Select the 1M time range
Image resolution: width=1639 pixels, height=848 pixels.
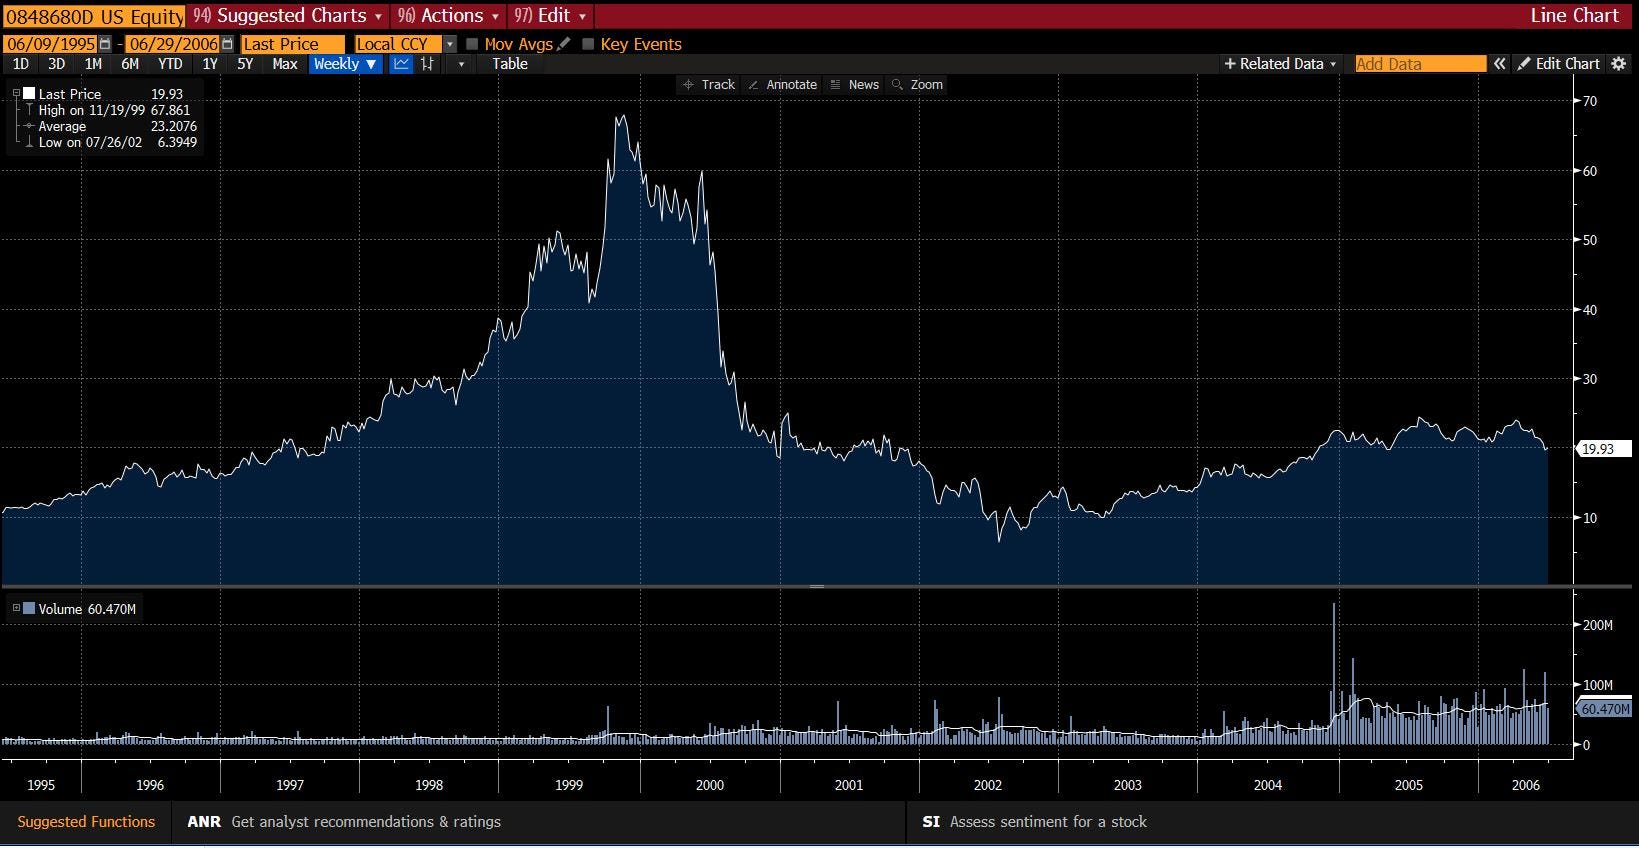tap(93, 64)
